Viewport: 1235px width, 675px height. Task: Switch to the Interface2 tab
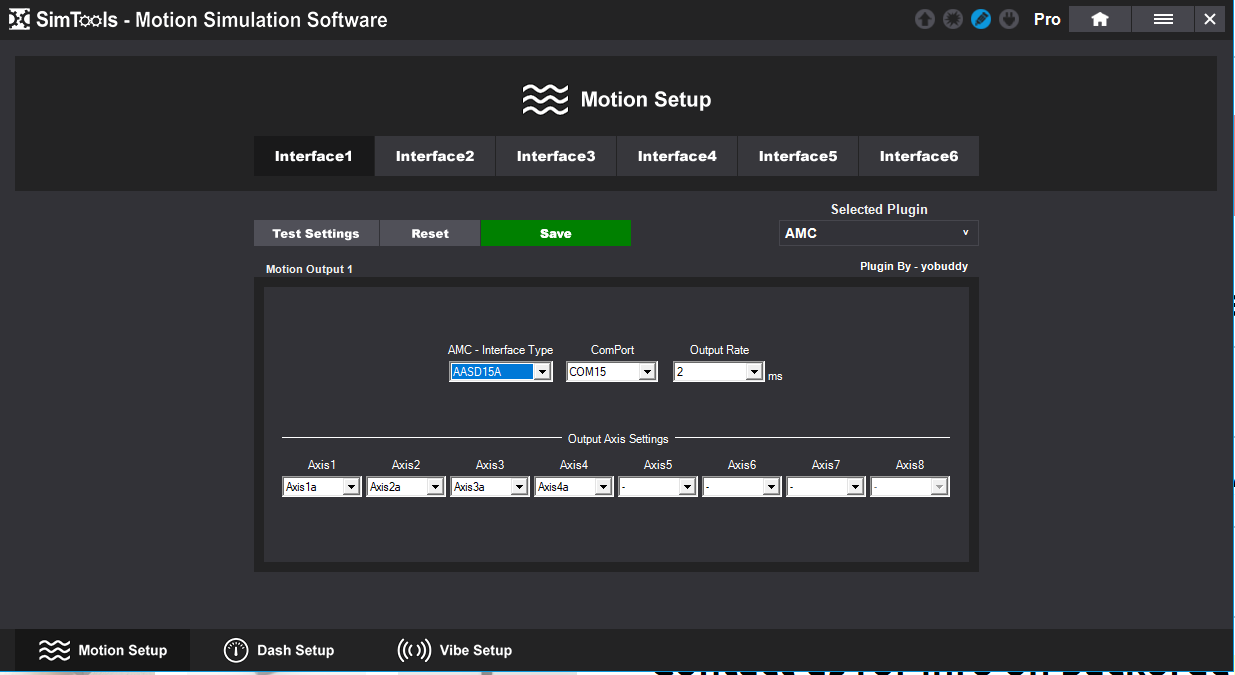pos(435,156)
